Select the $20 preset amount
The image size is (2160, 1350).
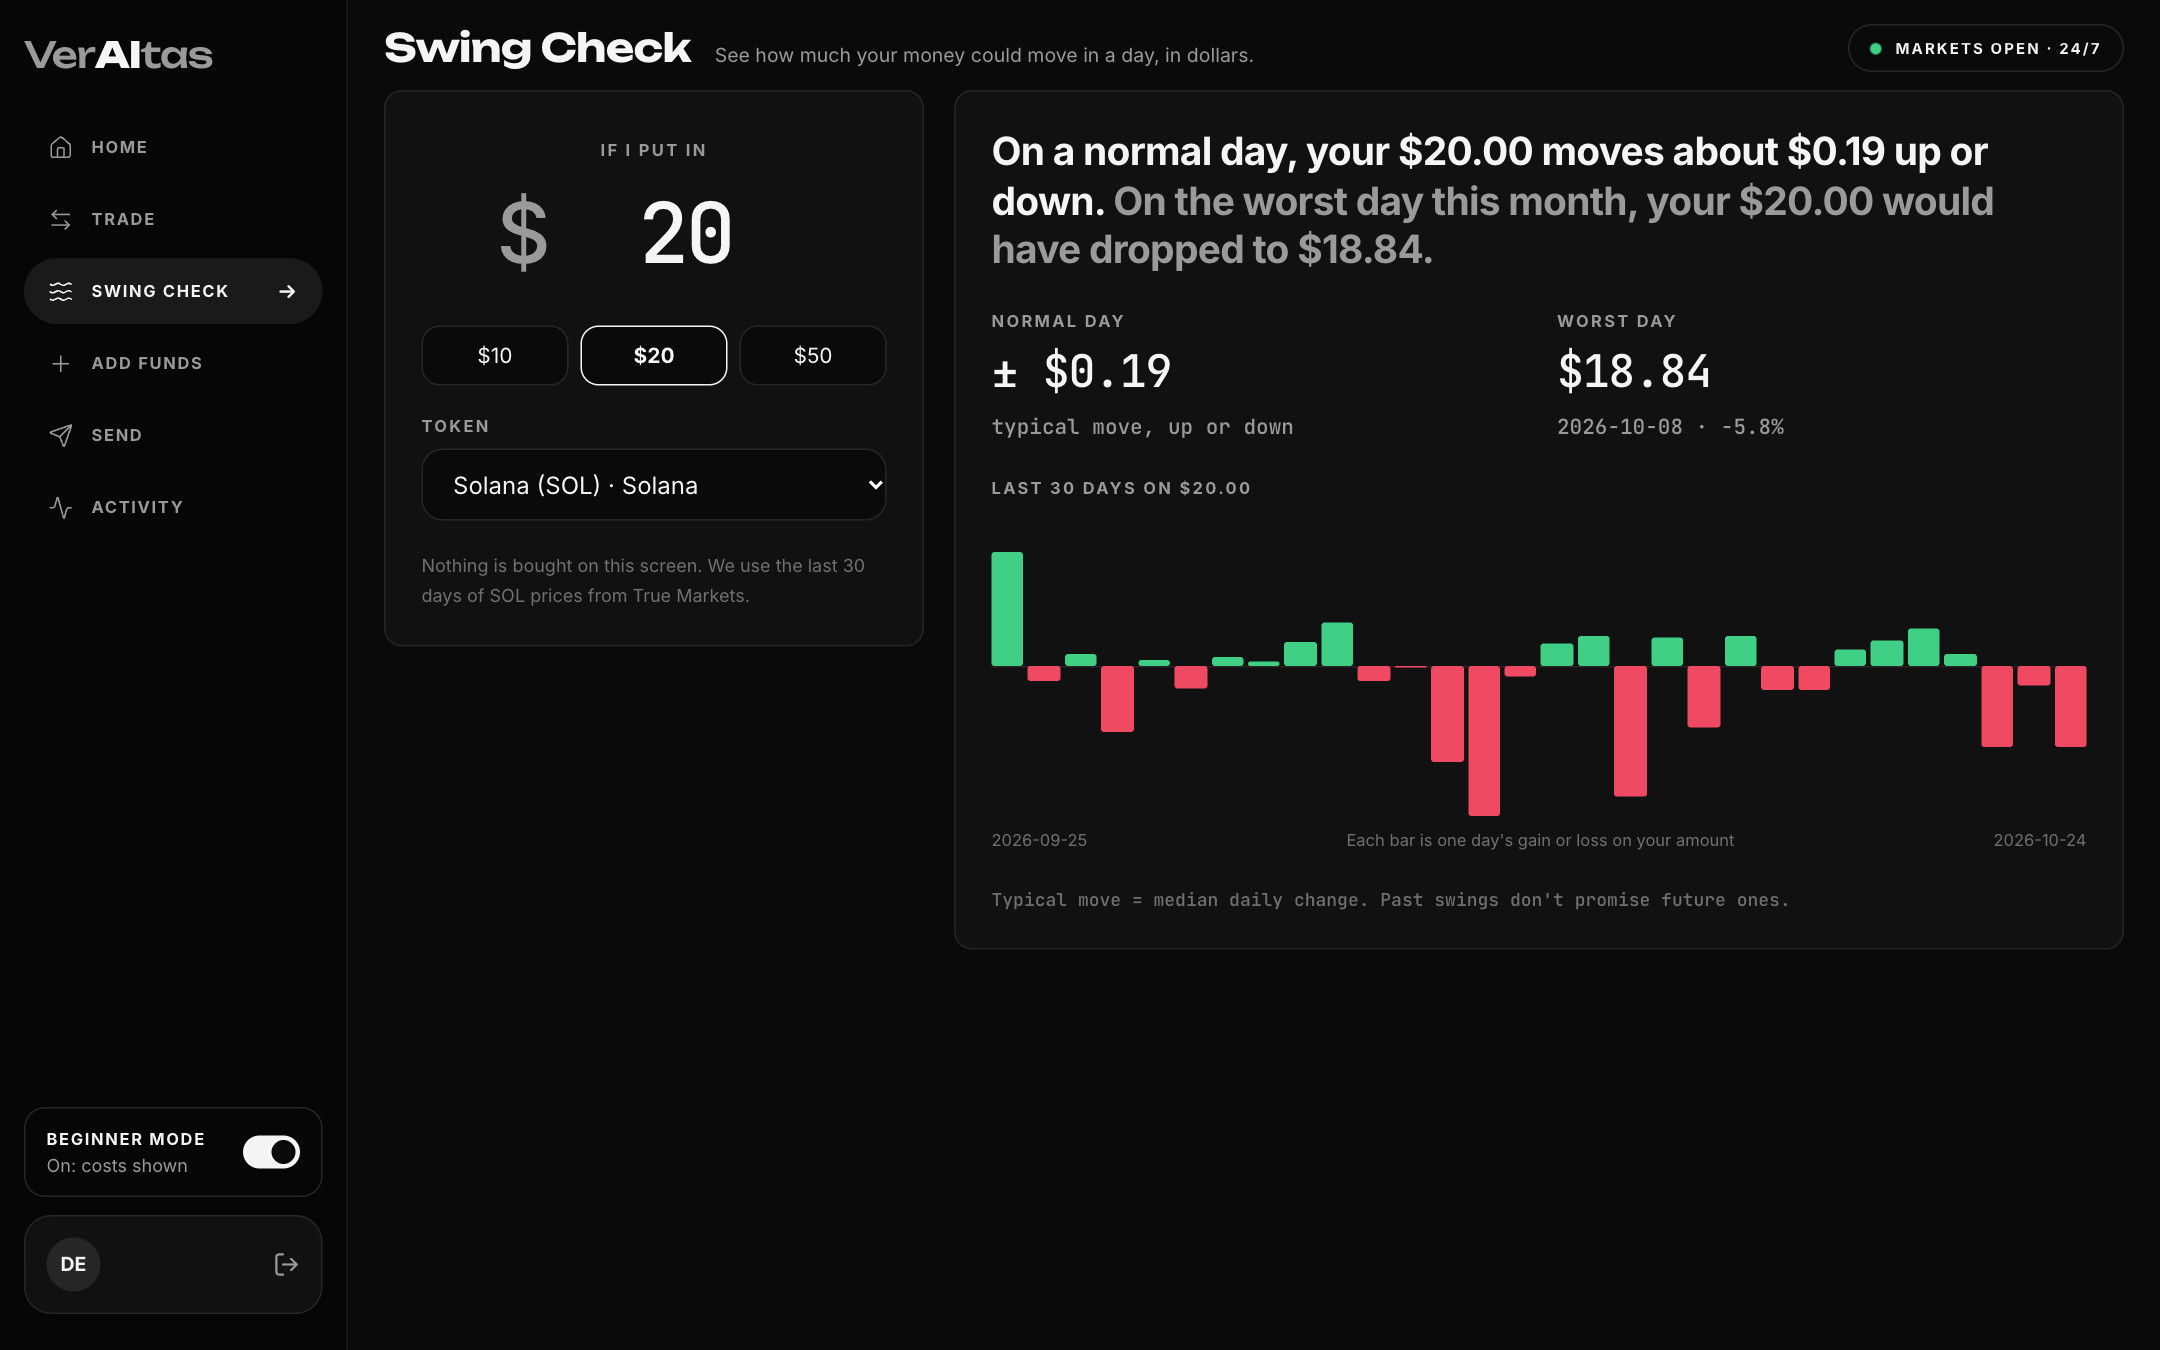pyautogui.click(x=654, y=355)
